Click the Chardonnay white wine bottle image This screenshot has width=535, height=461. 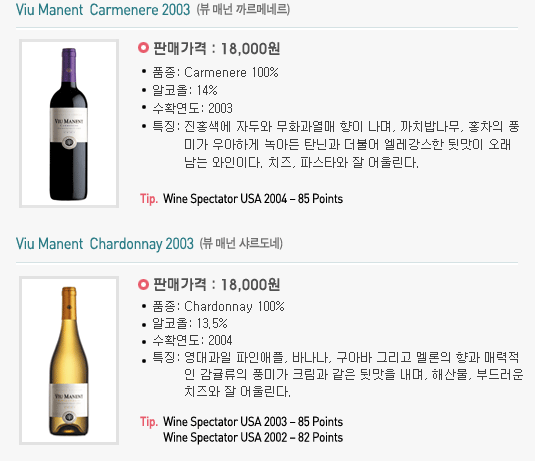tap(69, 360)
